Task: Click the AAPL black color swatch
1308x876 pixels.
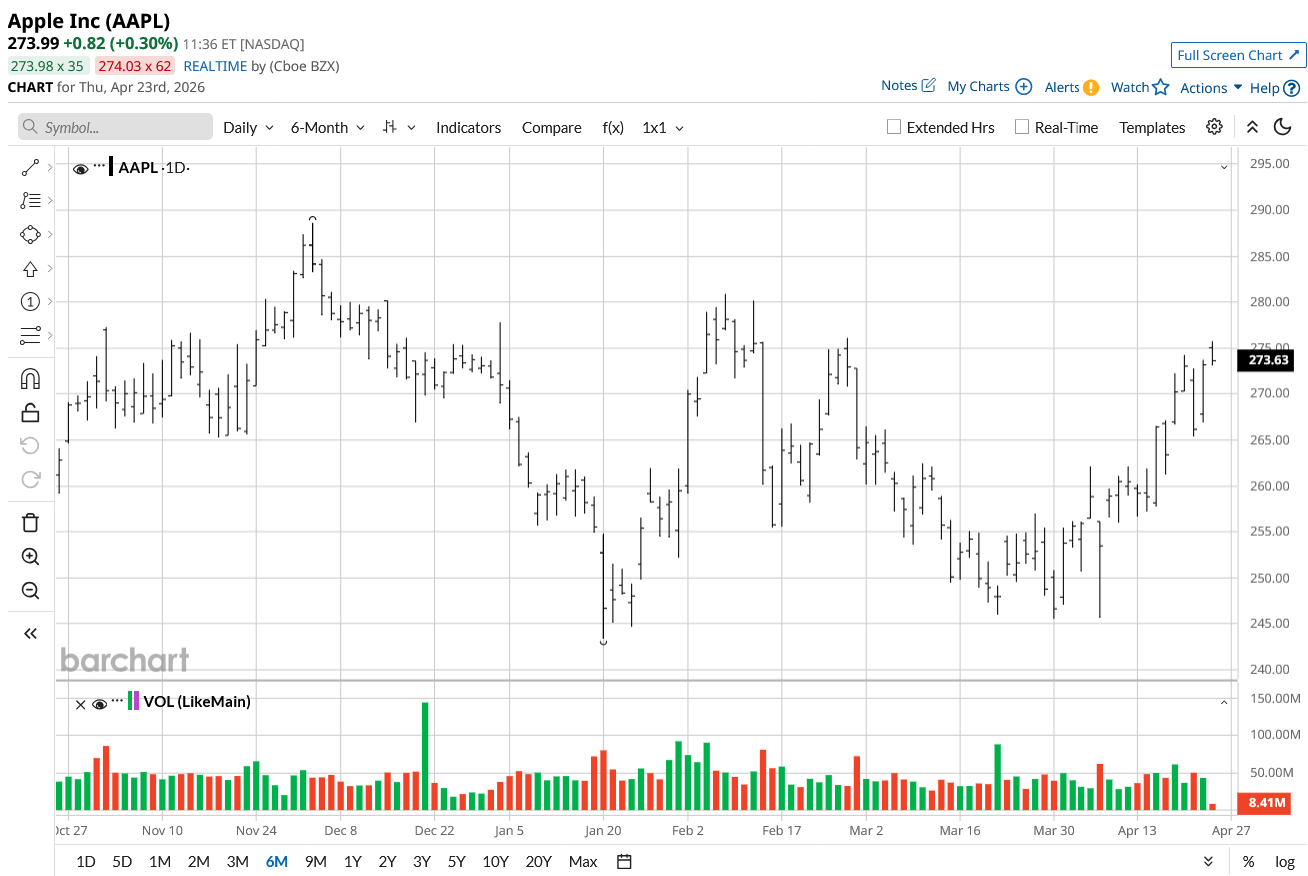Action: pos(111,167)
